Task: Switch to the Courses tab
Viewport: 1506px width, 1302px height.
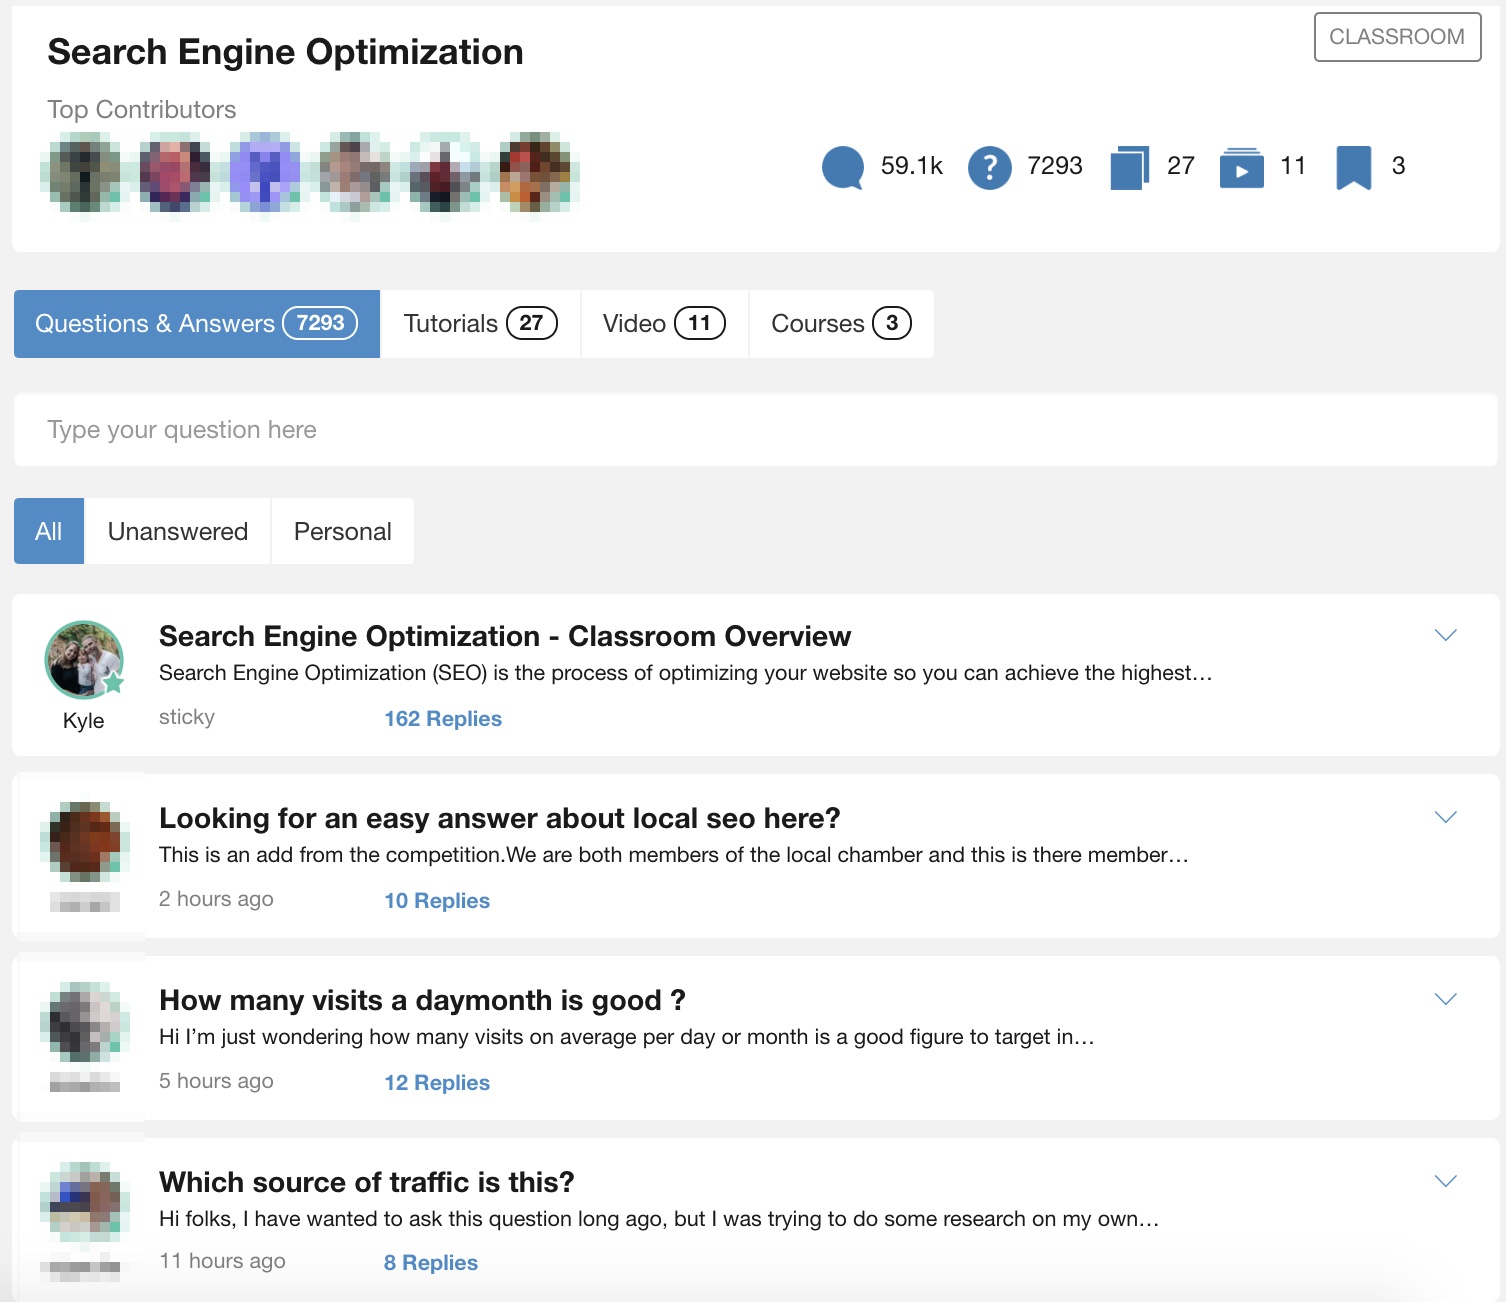Action: (841, 324)
